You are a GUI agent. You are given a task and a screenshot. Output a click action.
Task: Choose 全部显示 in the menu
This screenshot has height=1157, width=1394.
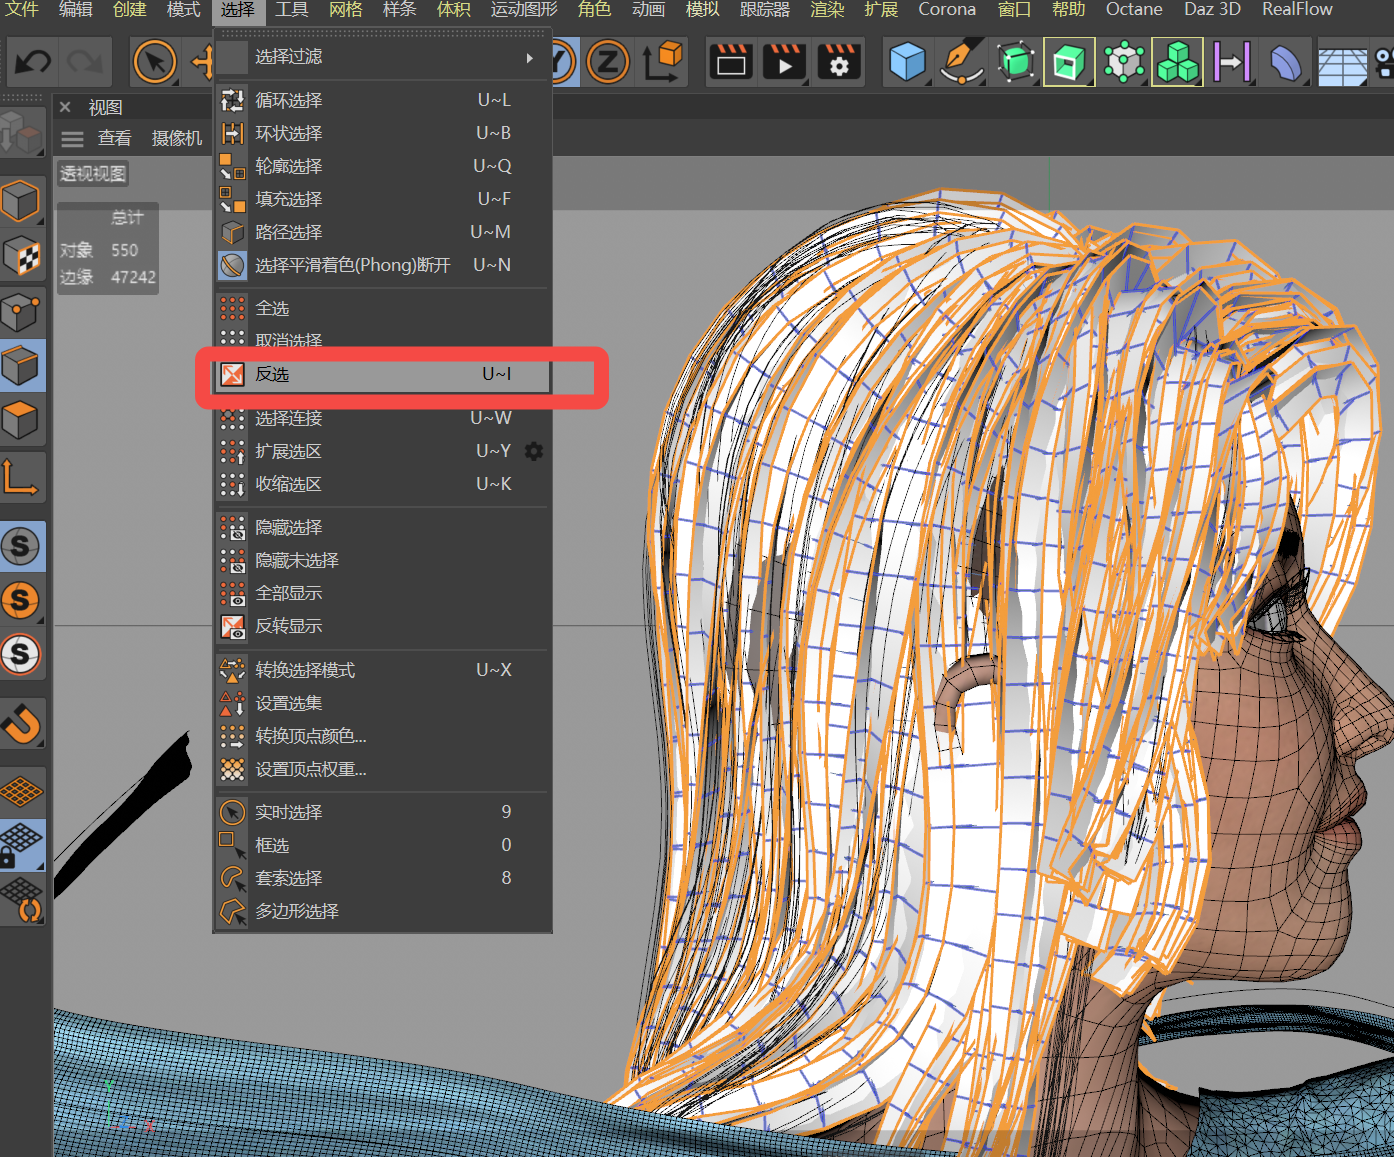click(383, 593)
